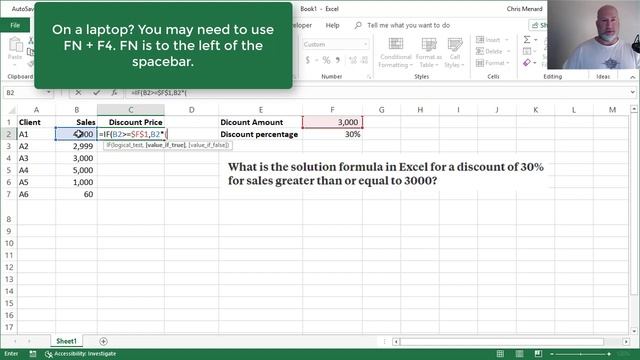Image resolution: width=640 pixels, height=360 pixels.
Task: Expand the Format dropdown arrow
Action: [508, 63]
